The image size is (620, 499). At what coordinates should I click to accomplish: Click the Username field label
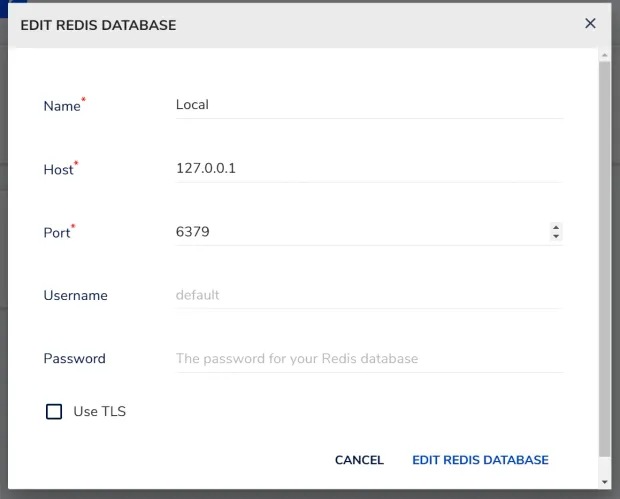[75, 296]
